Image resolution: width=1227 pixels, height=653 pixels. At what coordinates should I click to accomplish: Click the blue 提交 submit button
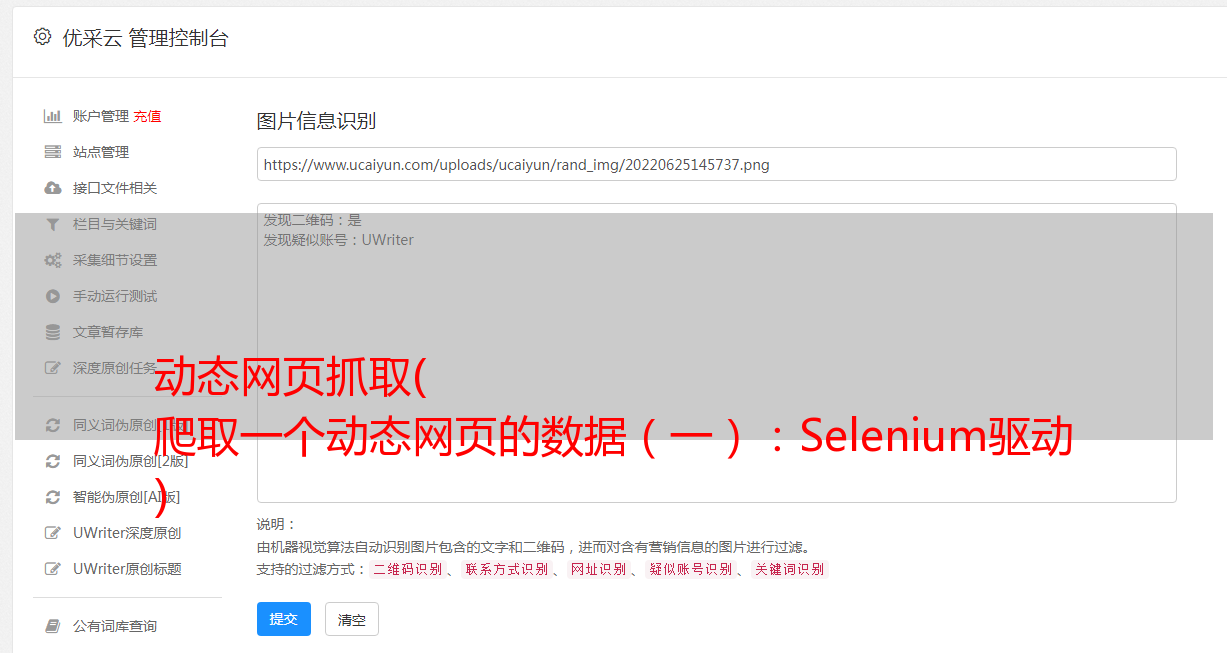coord(284,619)
